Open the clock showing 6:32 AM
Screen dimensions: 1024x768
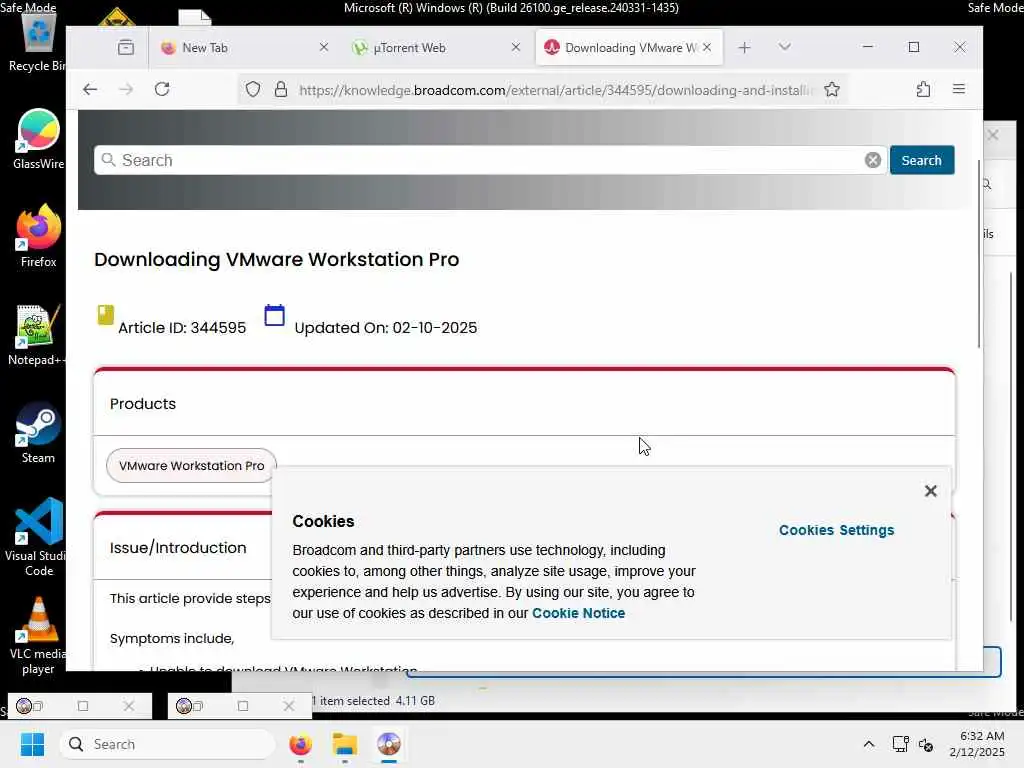point(977,744)
